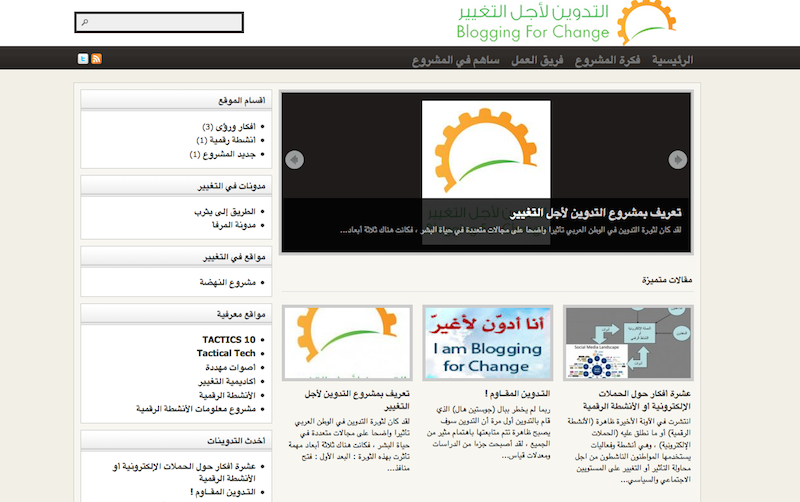Open the فكرة المشروع menu item

608,60
